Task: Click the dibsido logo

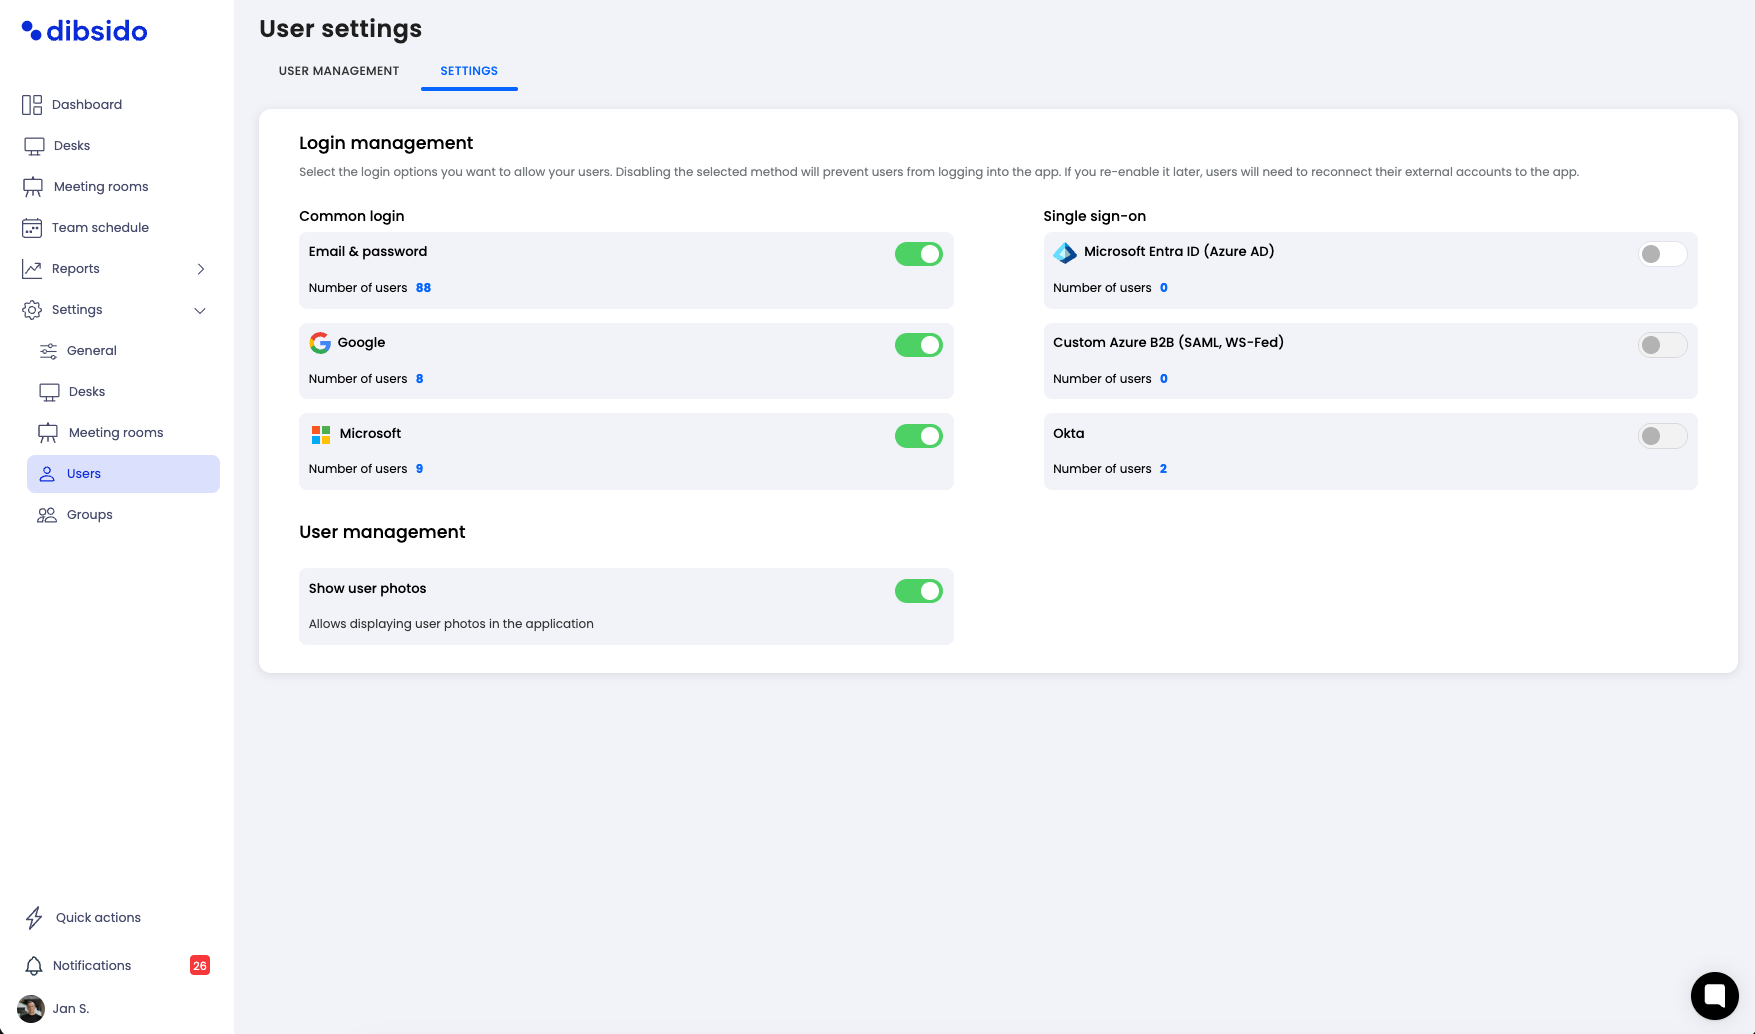Action: 85,31
